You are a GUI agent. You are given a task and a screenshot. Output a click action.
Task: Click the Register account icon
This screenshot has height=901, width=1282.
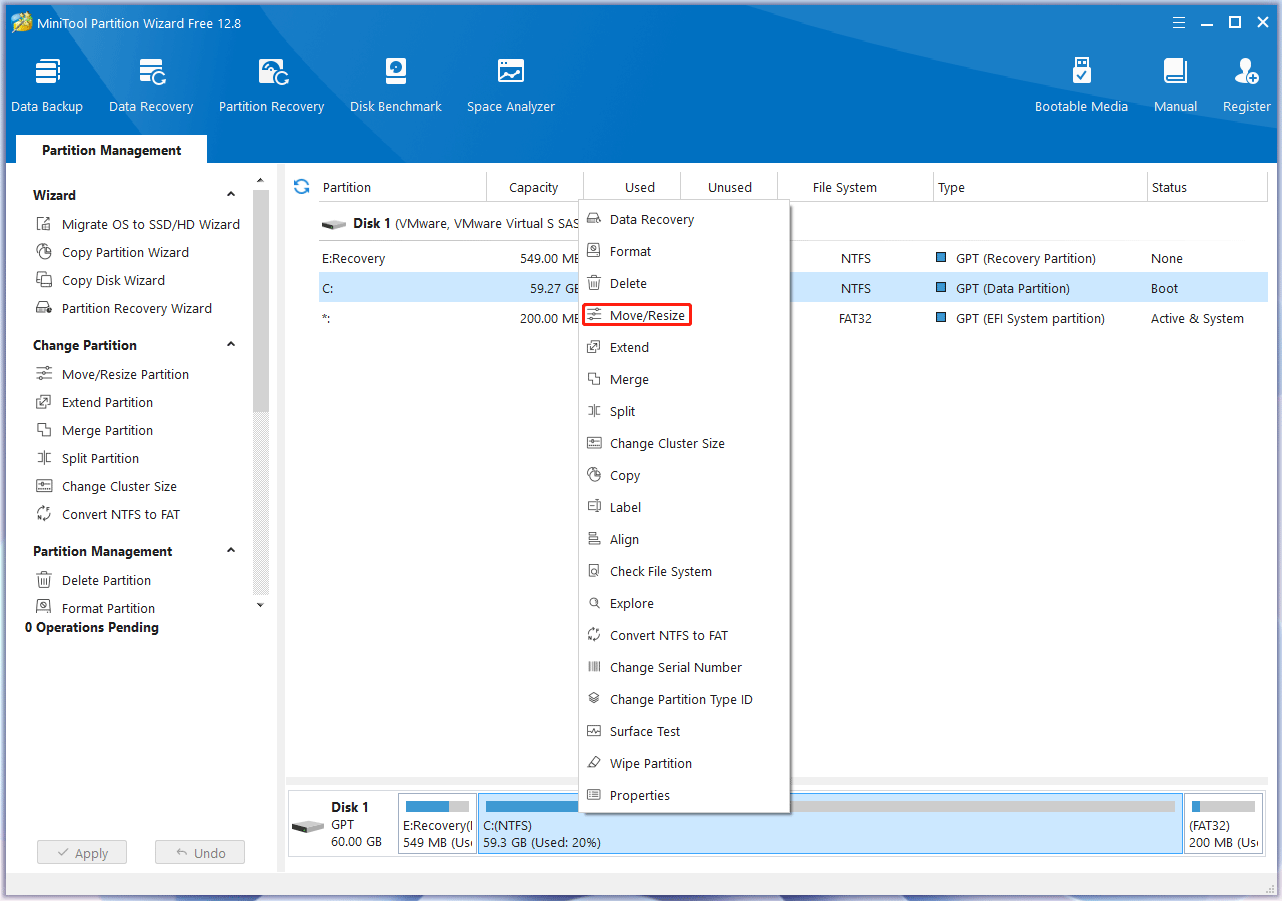tap(1246, 84)
